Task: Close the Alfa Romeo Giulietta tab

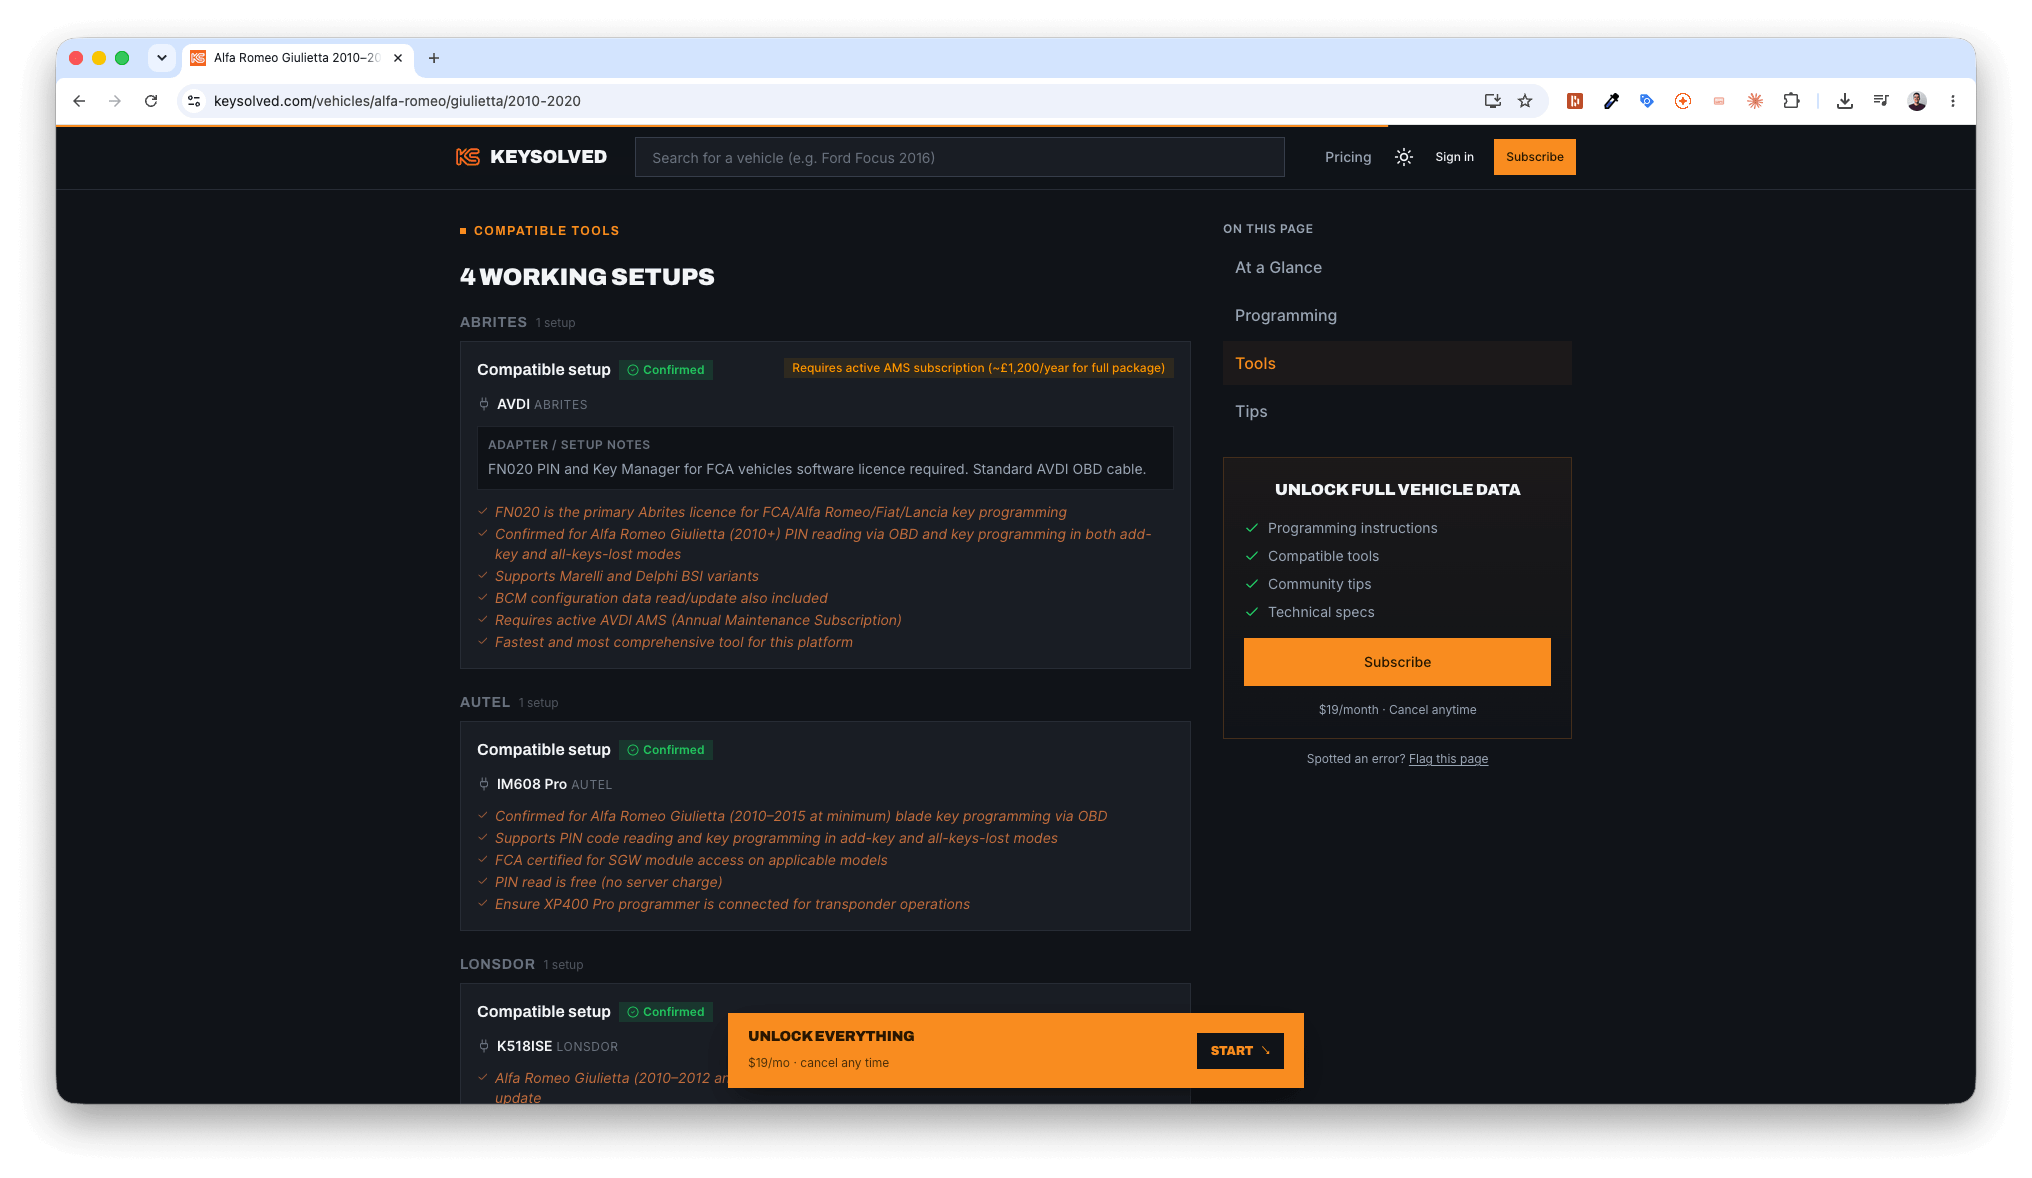Action: [398, 58]
